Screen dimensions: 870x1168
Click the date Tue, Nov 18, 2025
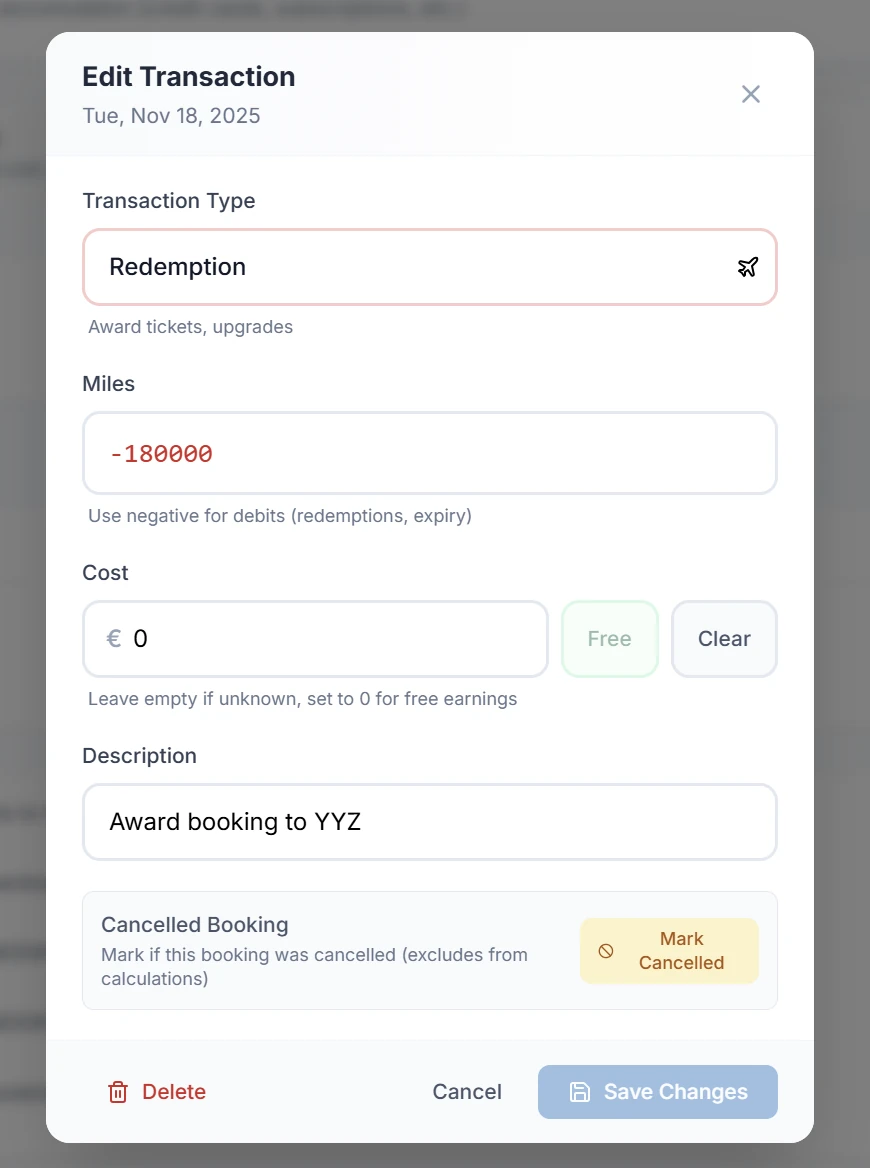tap(170, 115)
